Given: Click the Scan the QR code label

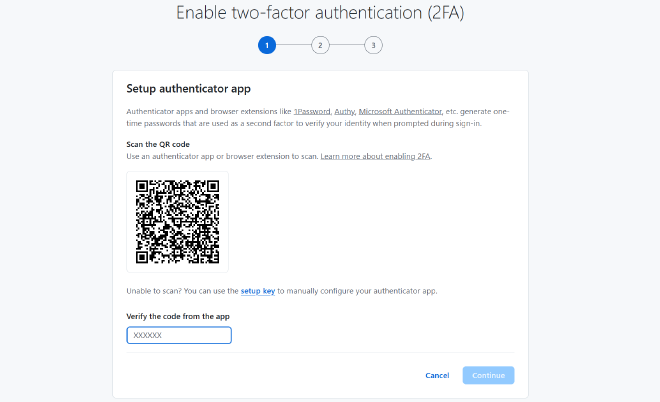Looking at the screenshot, I should pyautogui.click(x=158, y=145).
